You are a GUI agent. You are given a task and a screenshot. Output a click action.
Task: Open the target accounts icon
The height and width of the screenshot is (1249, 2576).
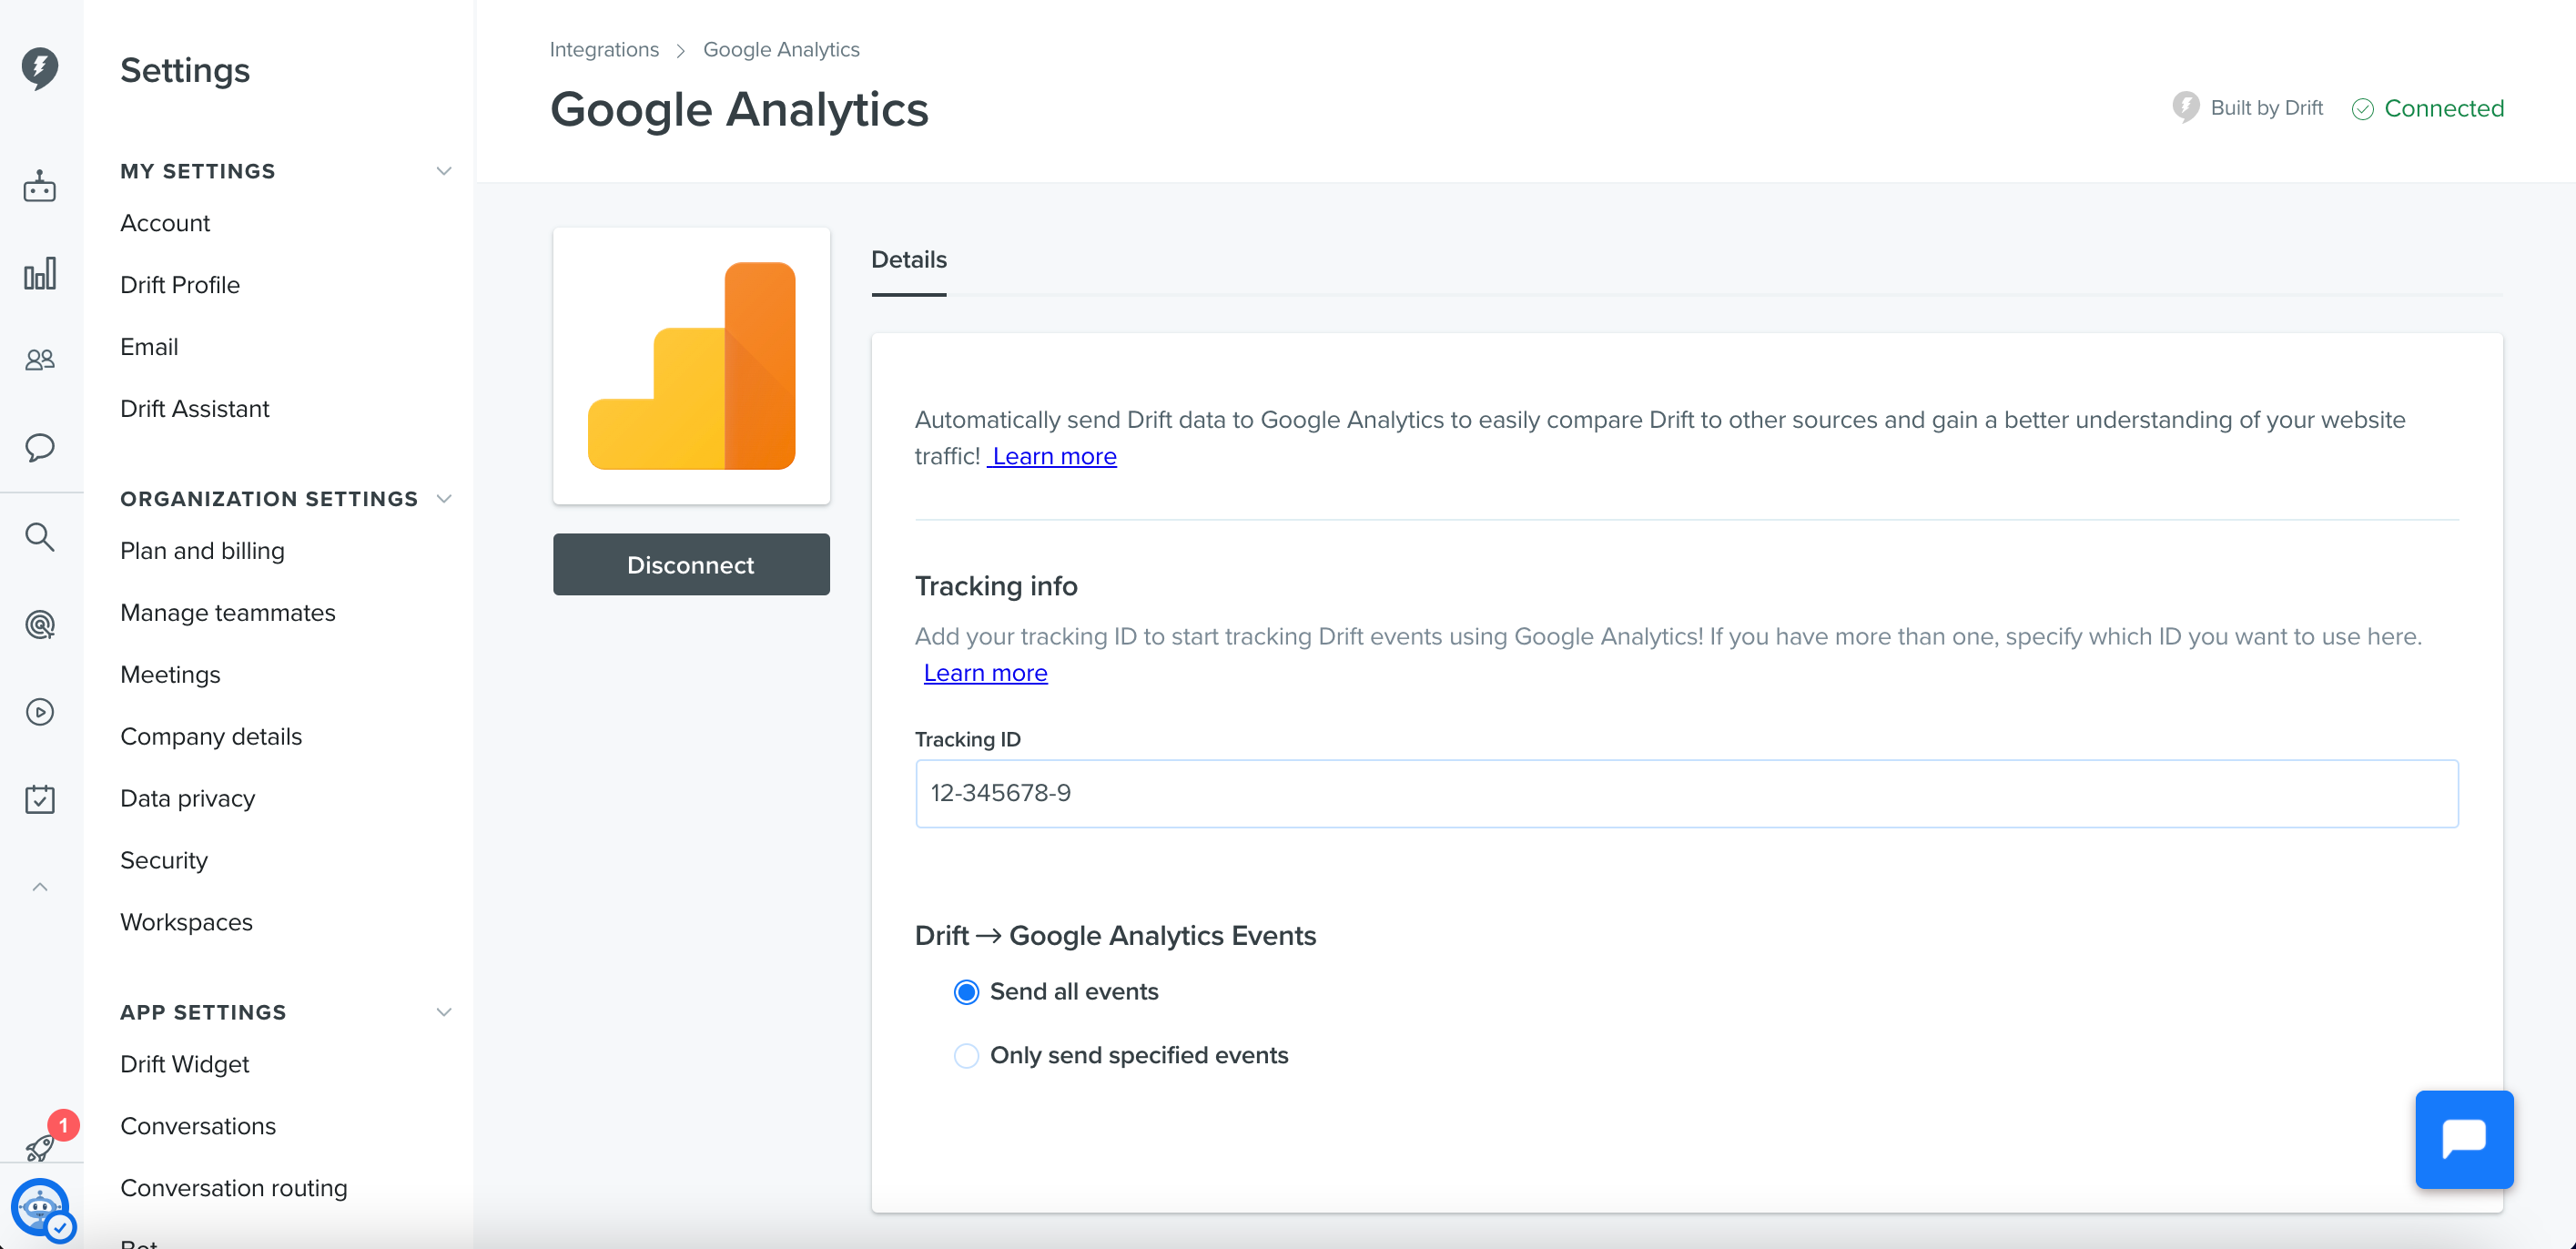tap(40, 625)
